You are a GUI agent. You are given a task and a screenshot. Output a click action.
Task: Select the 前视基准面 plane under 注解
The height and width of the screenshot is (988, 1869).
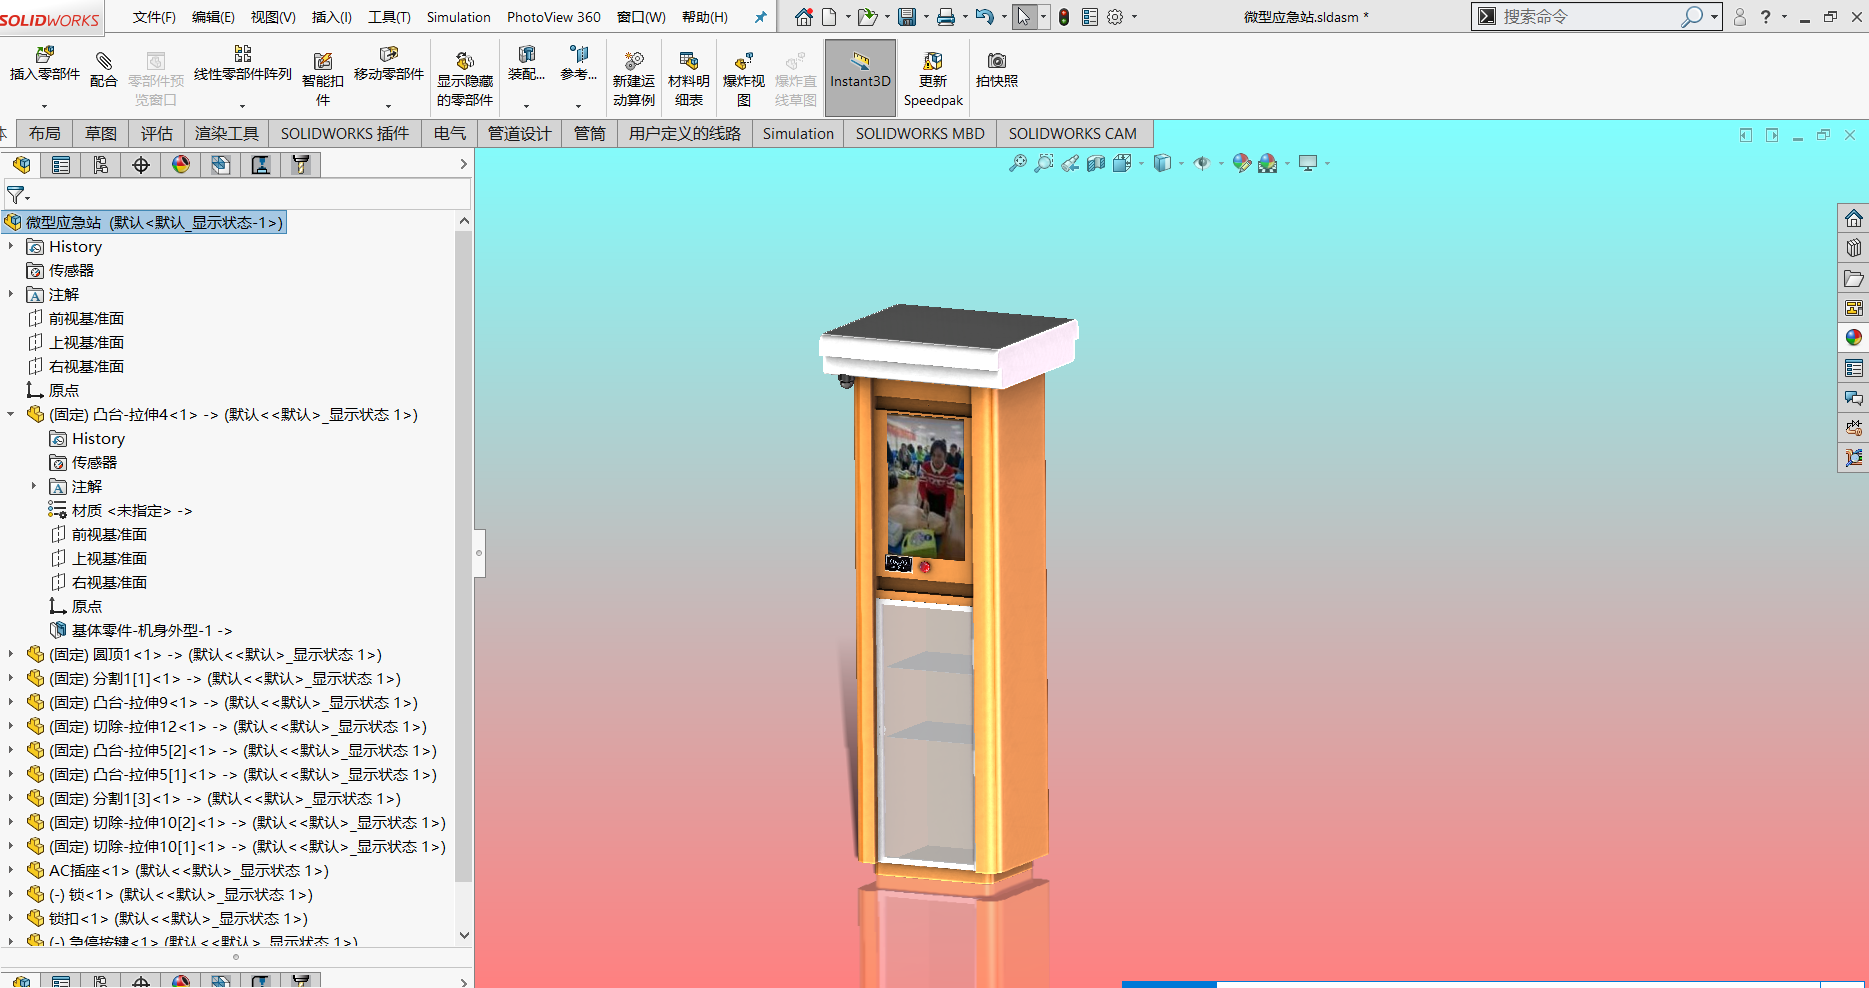(x=86, y=318)
